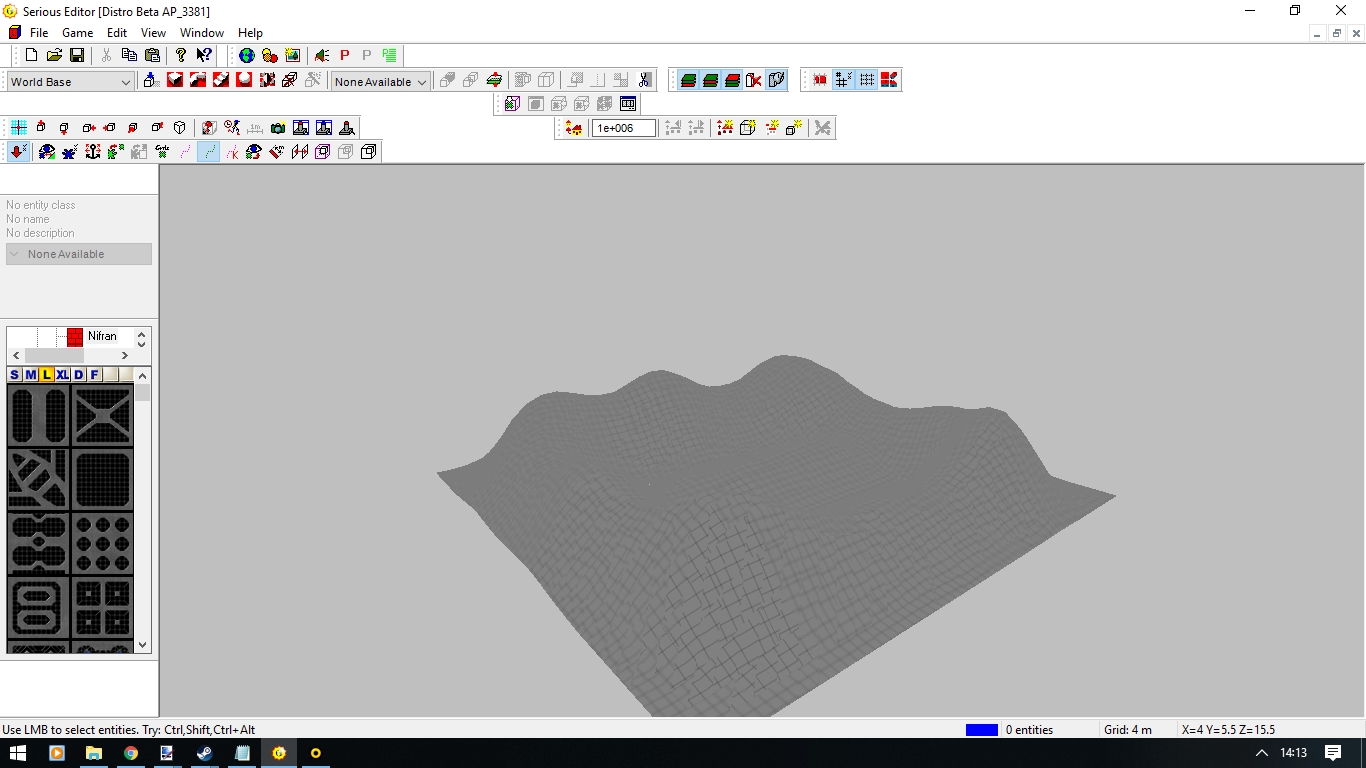1366x768 pixels.
Task: Click the dark window-panel icon after the grayed cubes
Action: (628, 103)
